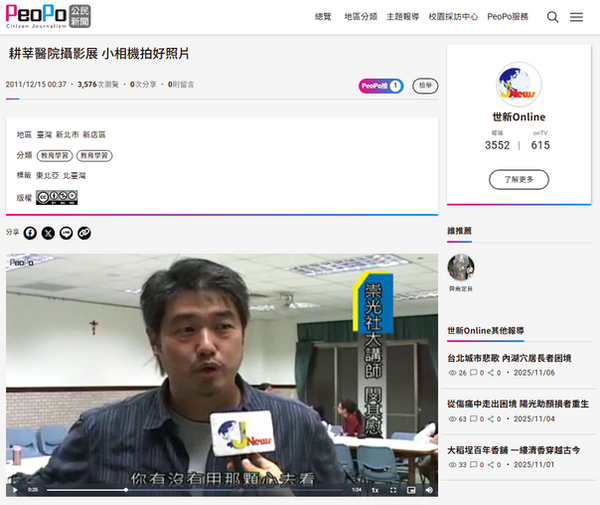
Task: Enter fullscreen video mode
Action: click(393, 490)
